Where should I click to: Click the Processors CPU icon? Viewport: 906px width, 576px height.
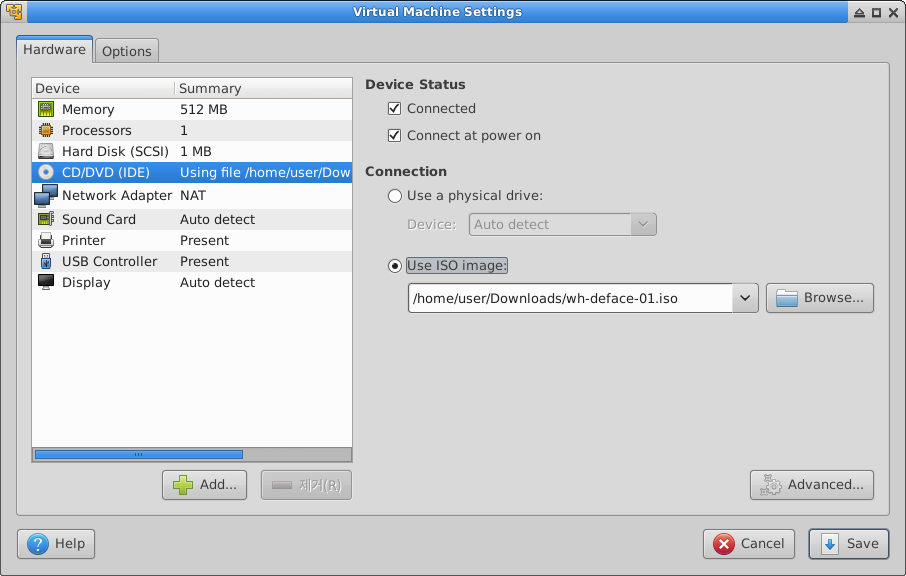[46, 130]
